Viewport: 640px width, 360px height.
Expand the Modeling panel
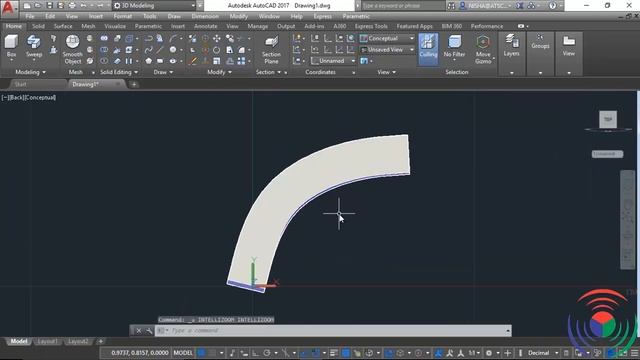30,72
